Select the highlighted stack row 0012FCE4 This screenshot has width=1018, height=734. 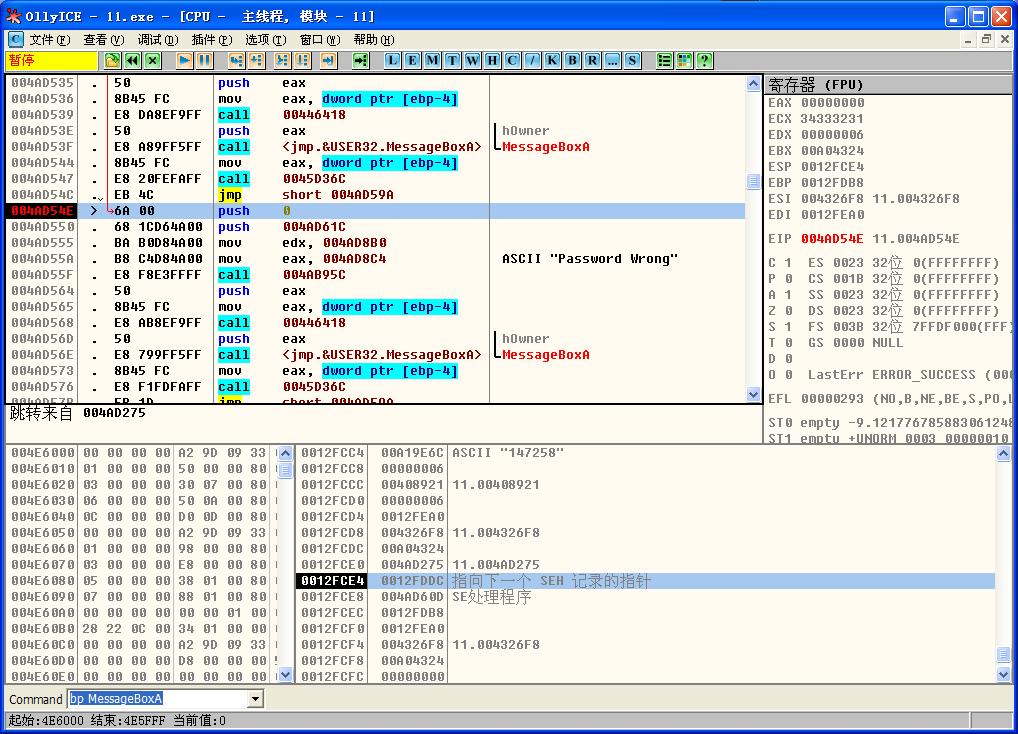645,581
